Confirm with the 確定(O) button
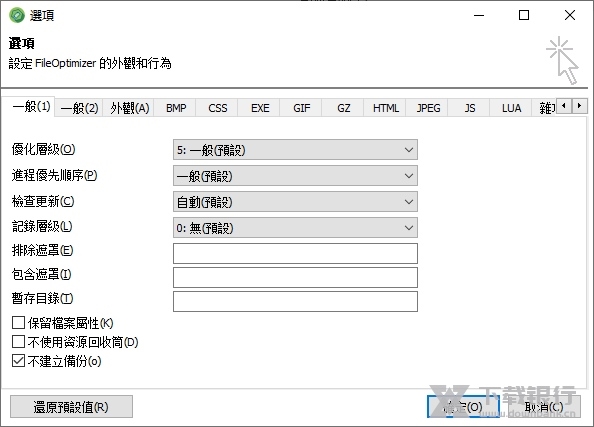The height and width of the screenshot is (427, 594). point(463,407)
